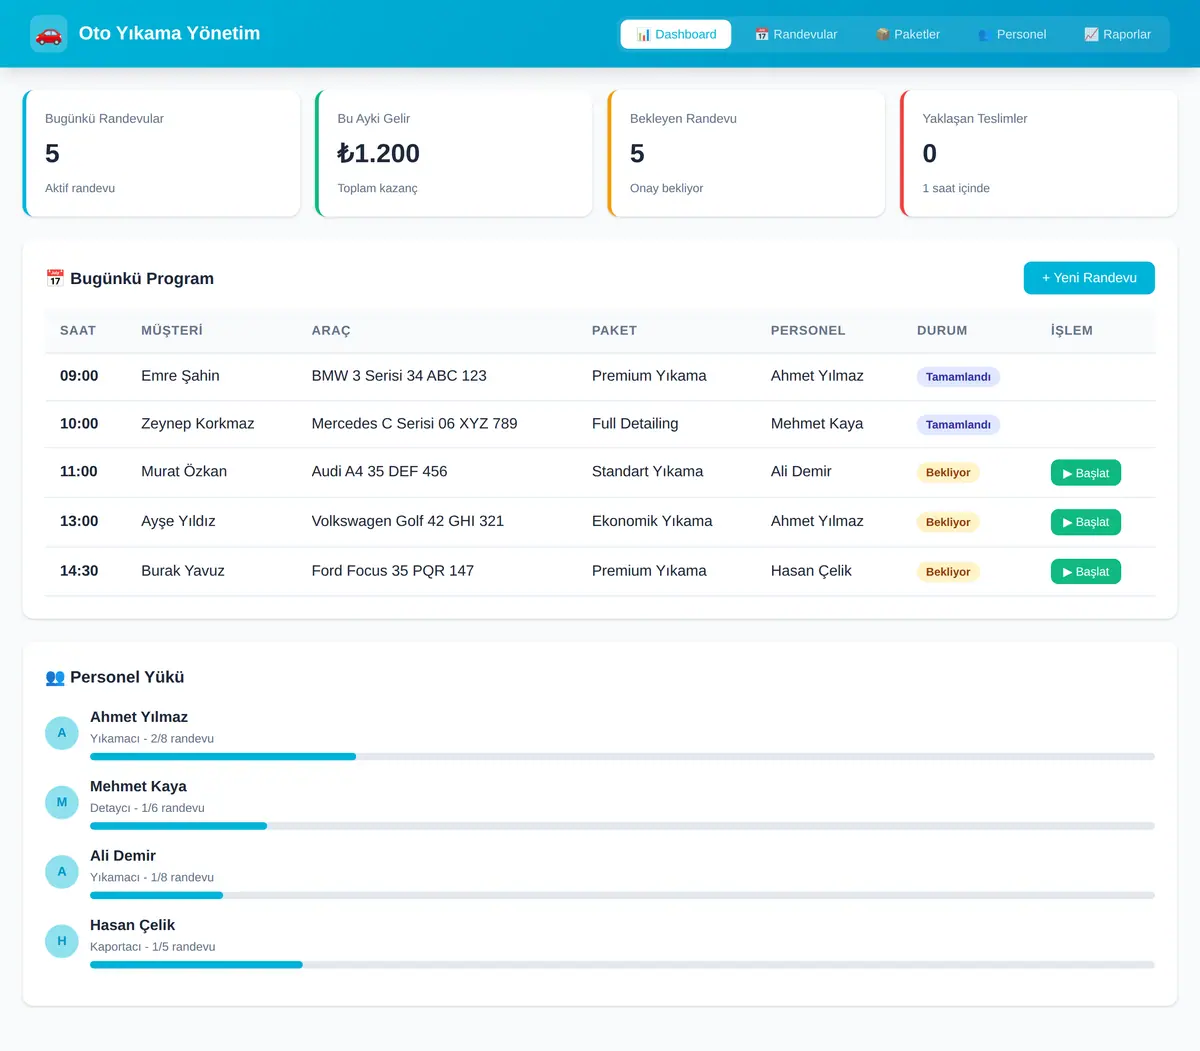The height and width of the screenshot is (1051, 1200).
Task: Create a new appointment with Yeni Randevu
Action: click(1089, 278)
